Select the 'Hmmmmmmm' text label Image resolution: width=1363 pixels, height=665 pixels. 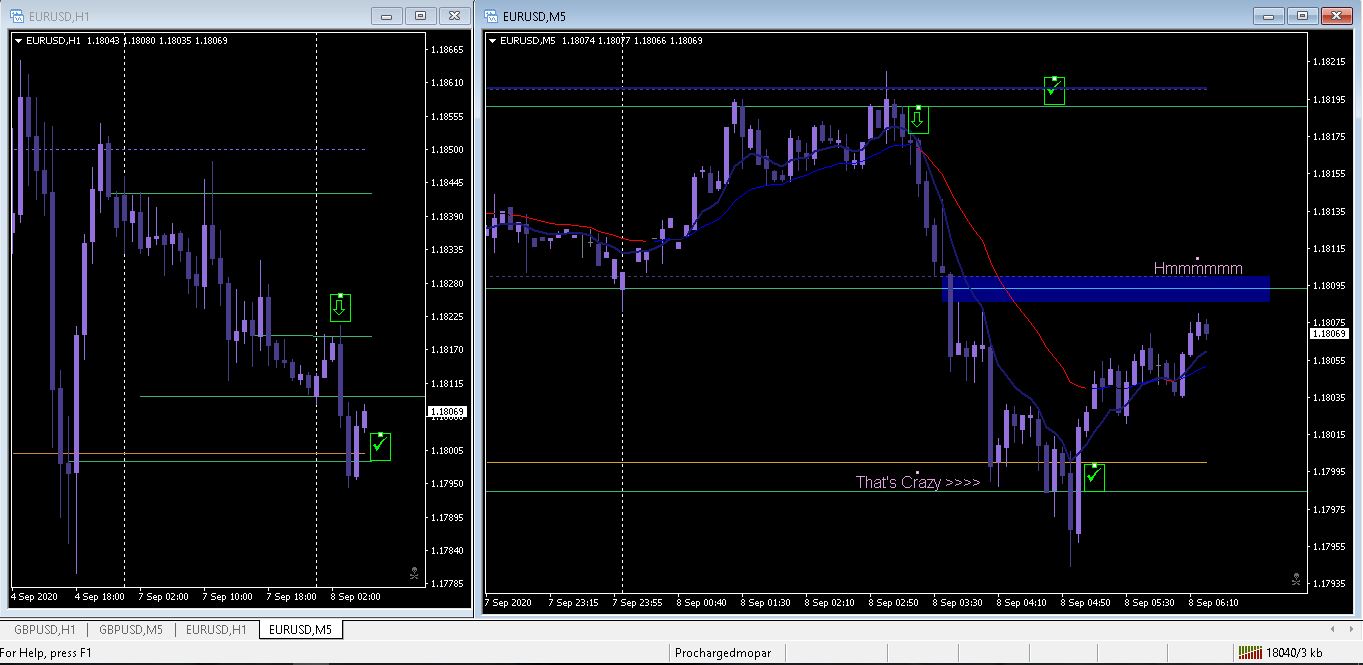coord(1198,269)
